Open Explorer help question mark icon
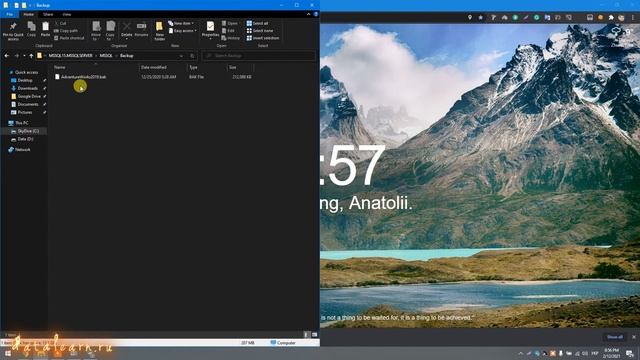This screenshot has height=360, width=640. click(x=316, y=14)
